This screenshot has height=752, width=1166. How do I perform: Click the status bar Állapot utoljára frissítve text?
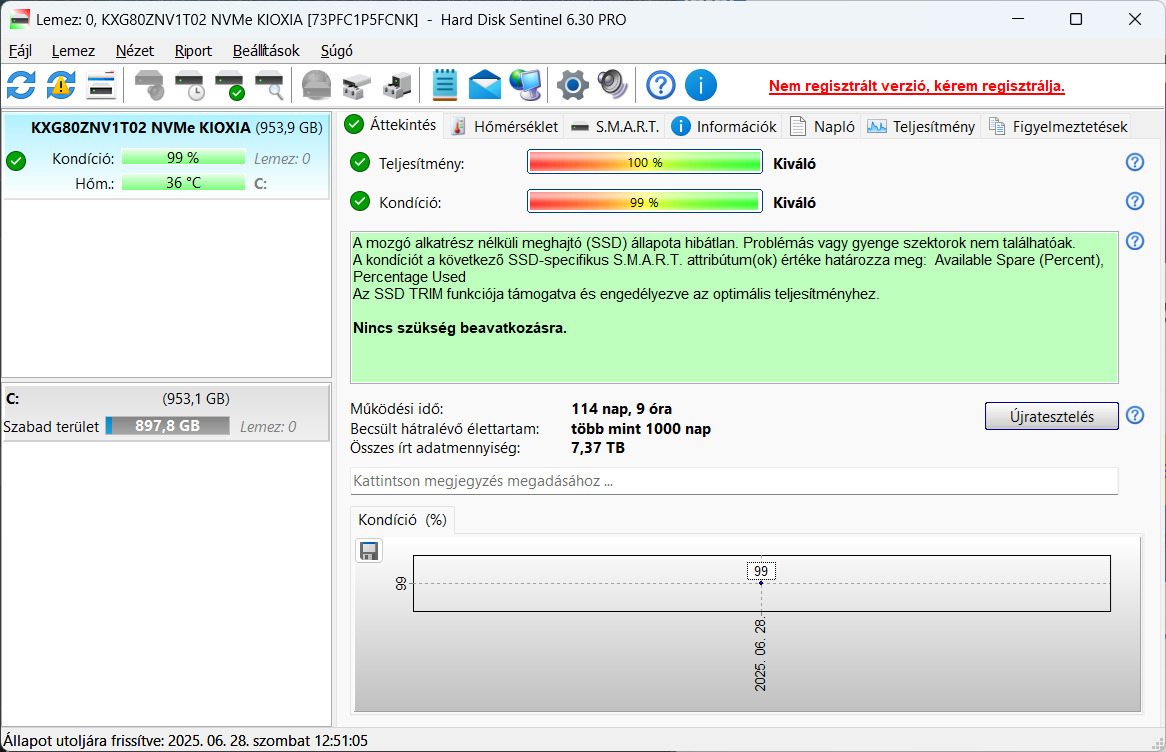[185, 741]
